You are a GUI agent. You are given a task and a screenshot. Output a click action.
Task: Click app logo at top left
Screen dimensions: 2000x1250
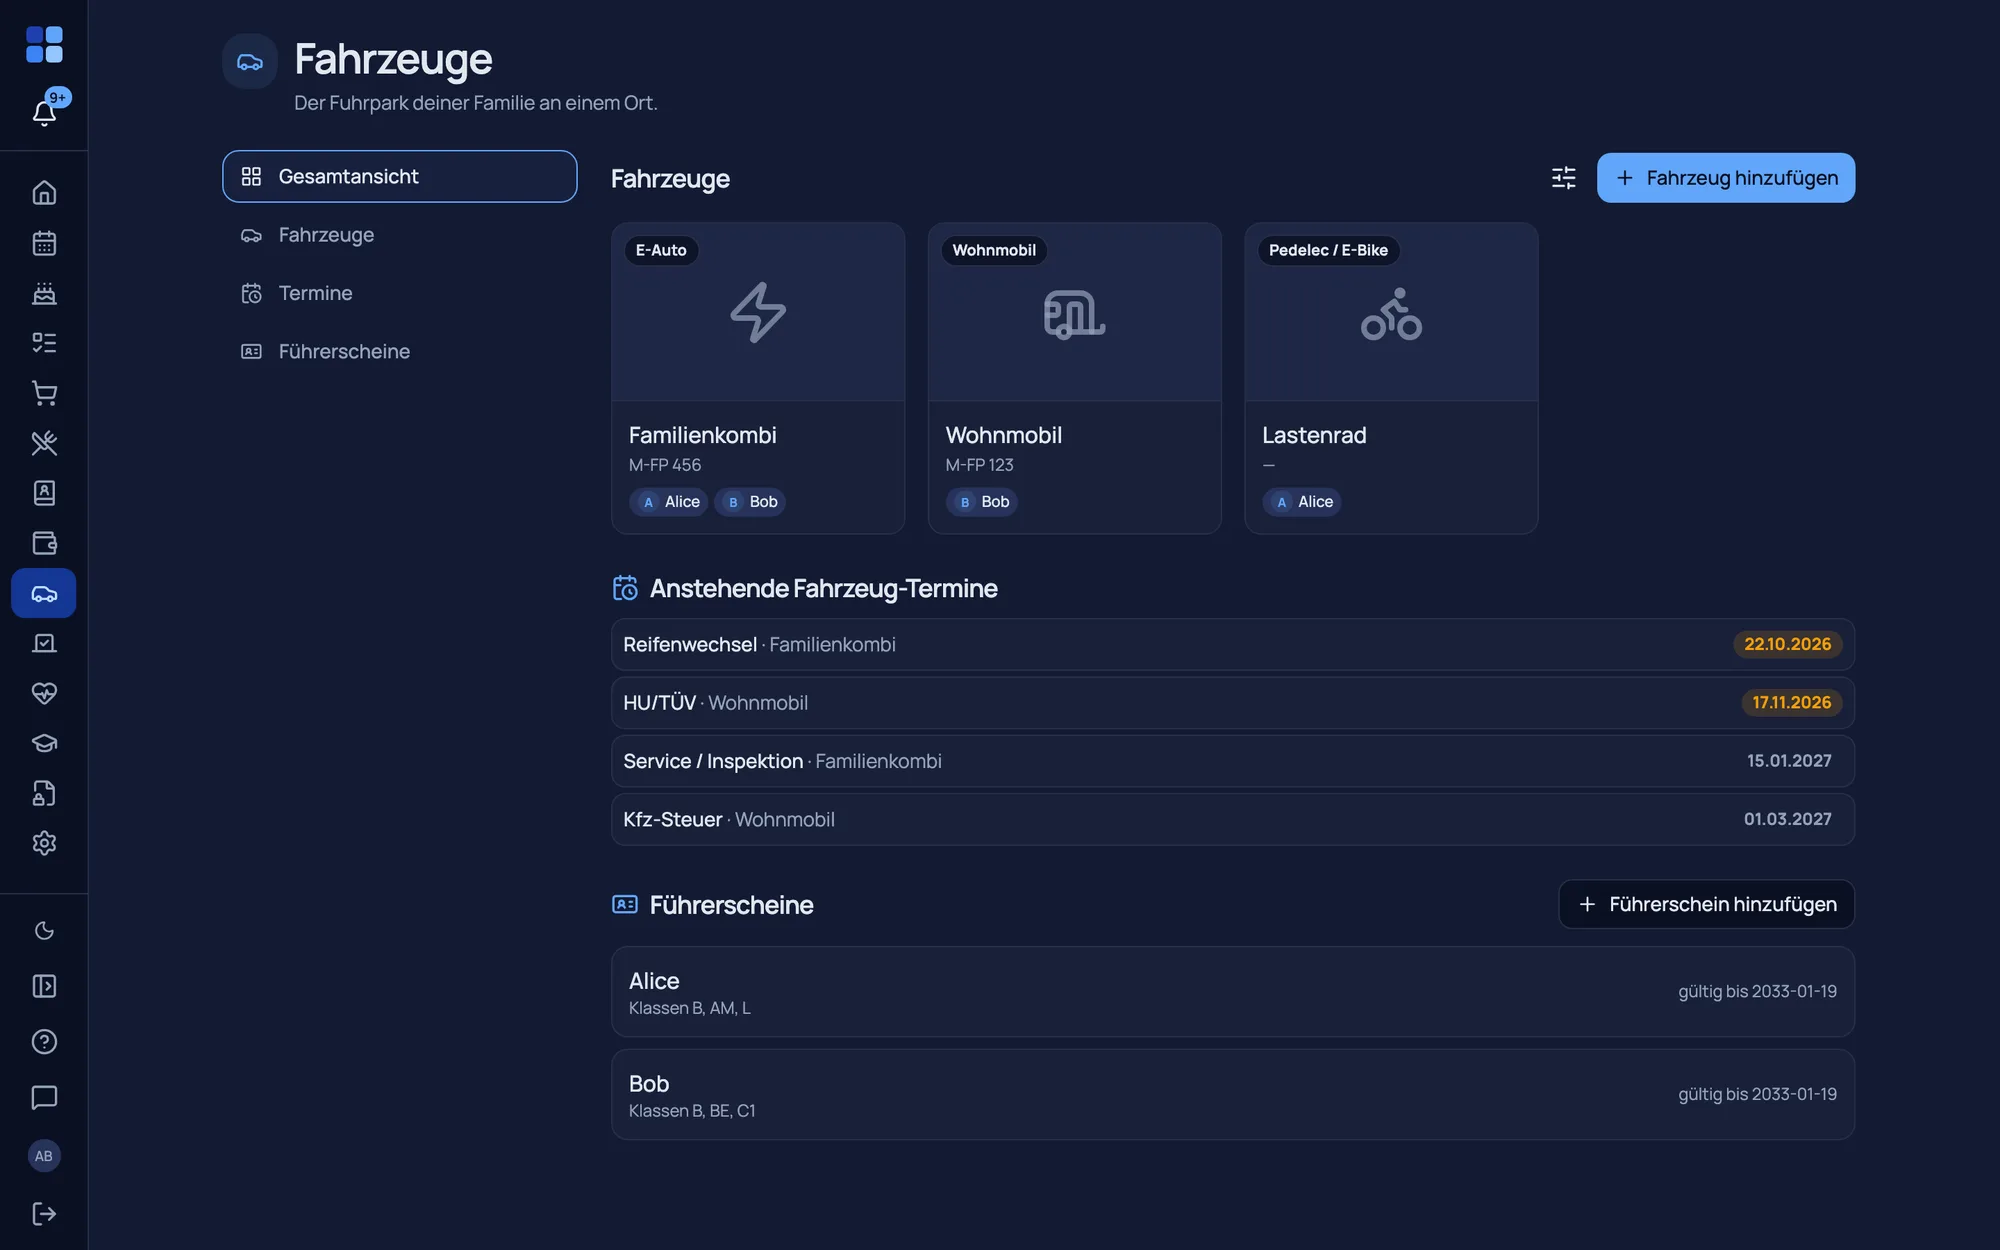coord(44,45)
